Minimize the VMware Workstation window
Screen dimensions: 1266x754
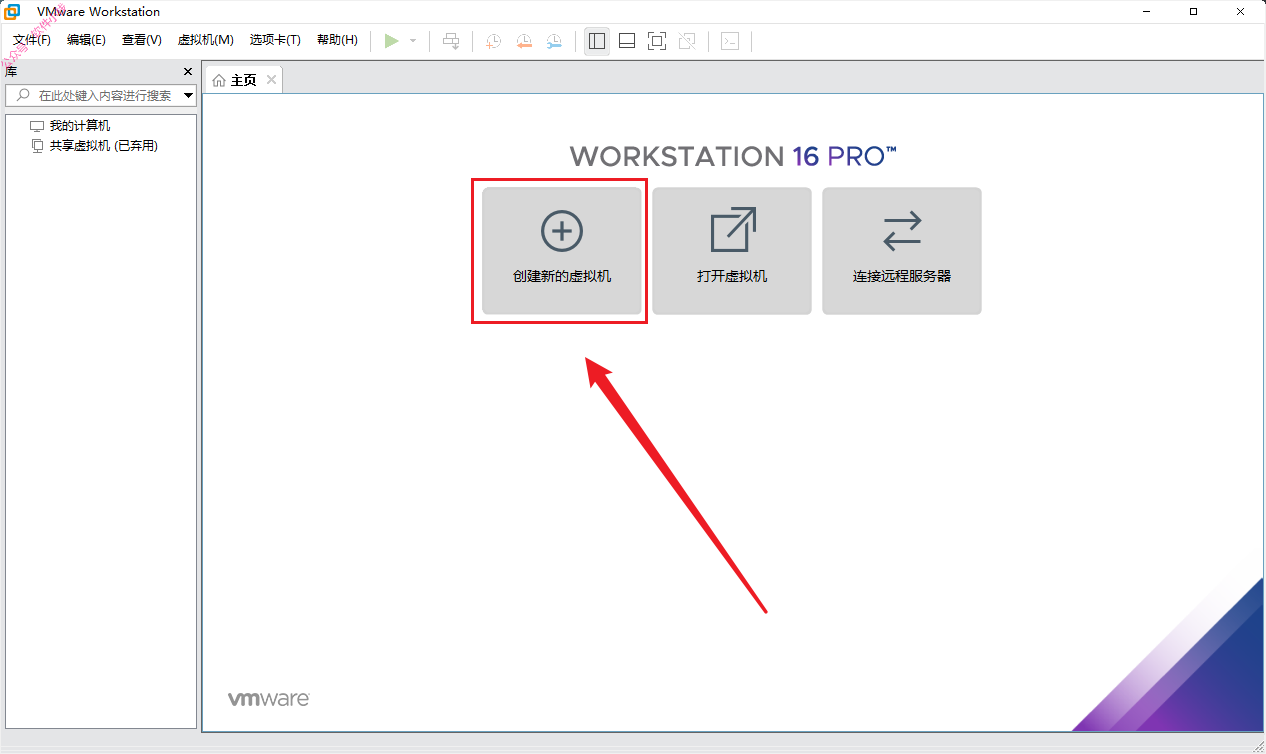(x=1147, y=12)
